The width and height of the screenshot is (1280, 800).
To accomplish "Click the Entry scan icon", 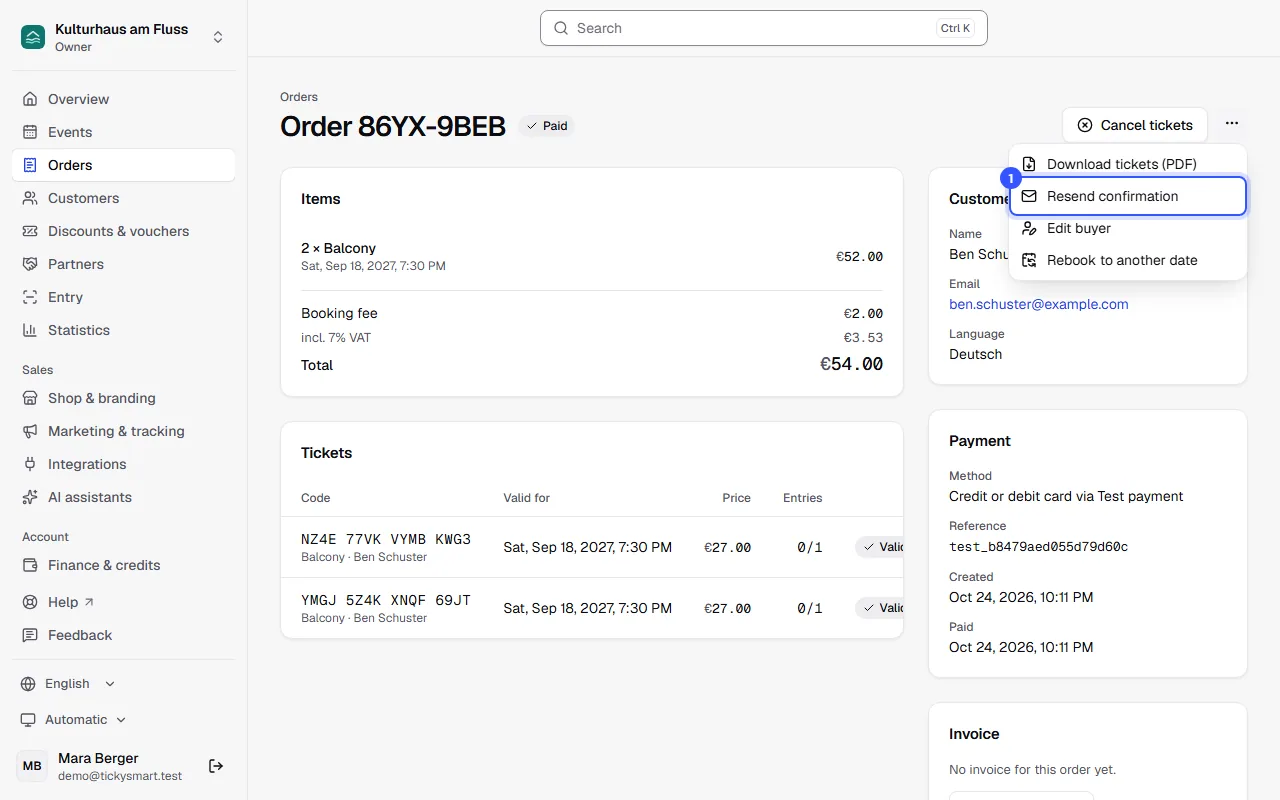I will [x=30, y=297].
